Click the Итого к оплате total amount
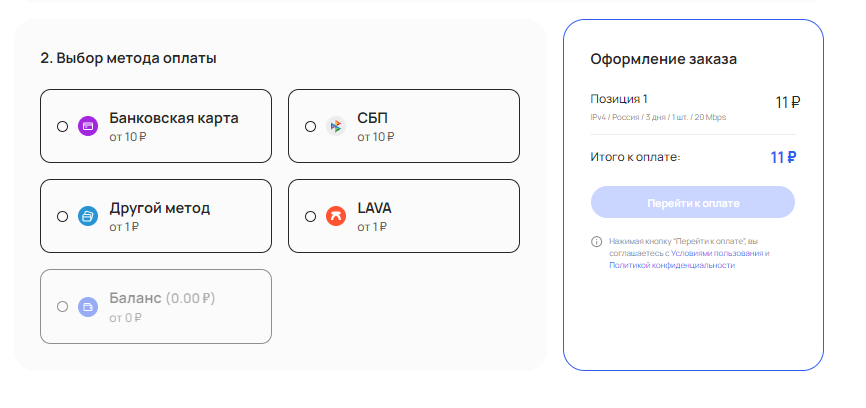 pos(783,157)
